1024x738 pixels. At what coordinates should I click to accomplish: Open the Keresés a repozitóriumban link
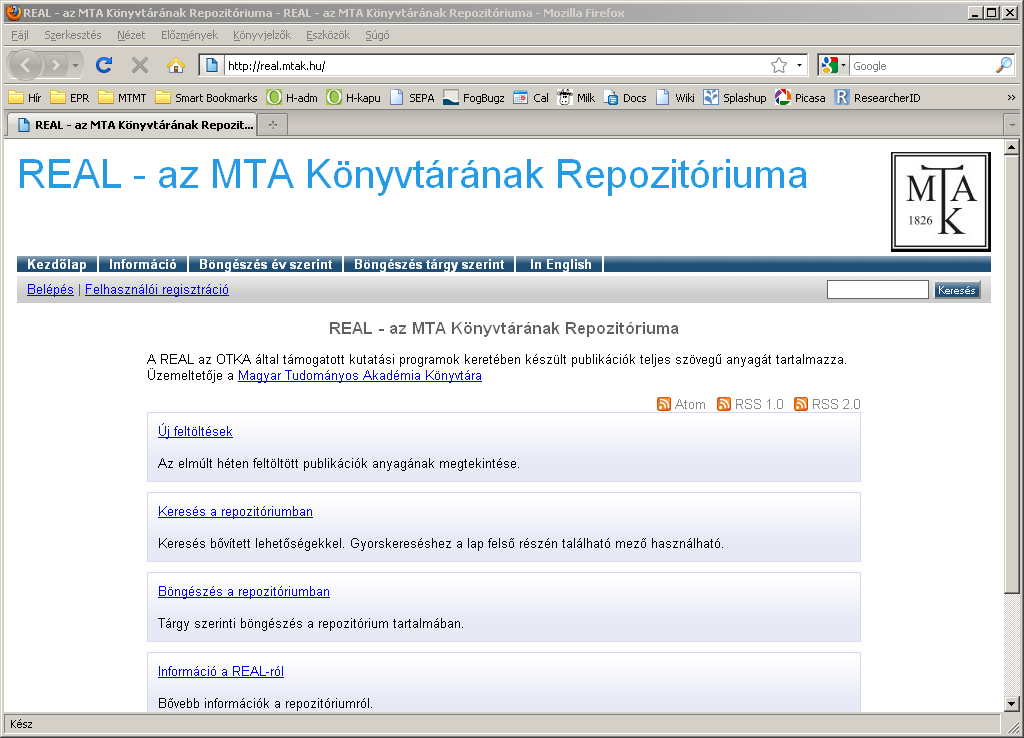coord(235,511)
